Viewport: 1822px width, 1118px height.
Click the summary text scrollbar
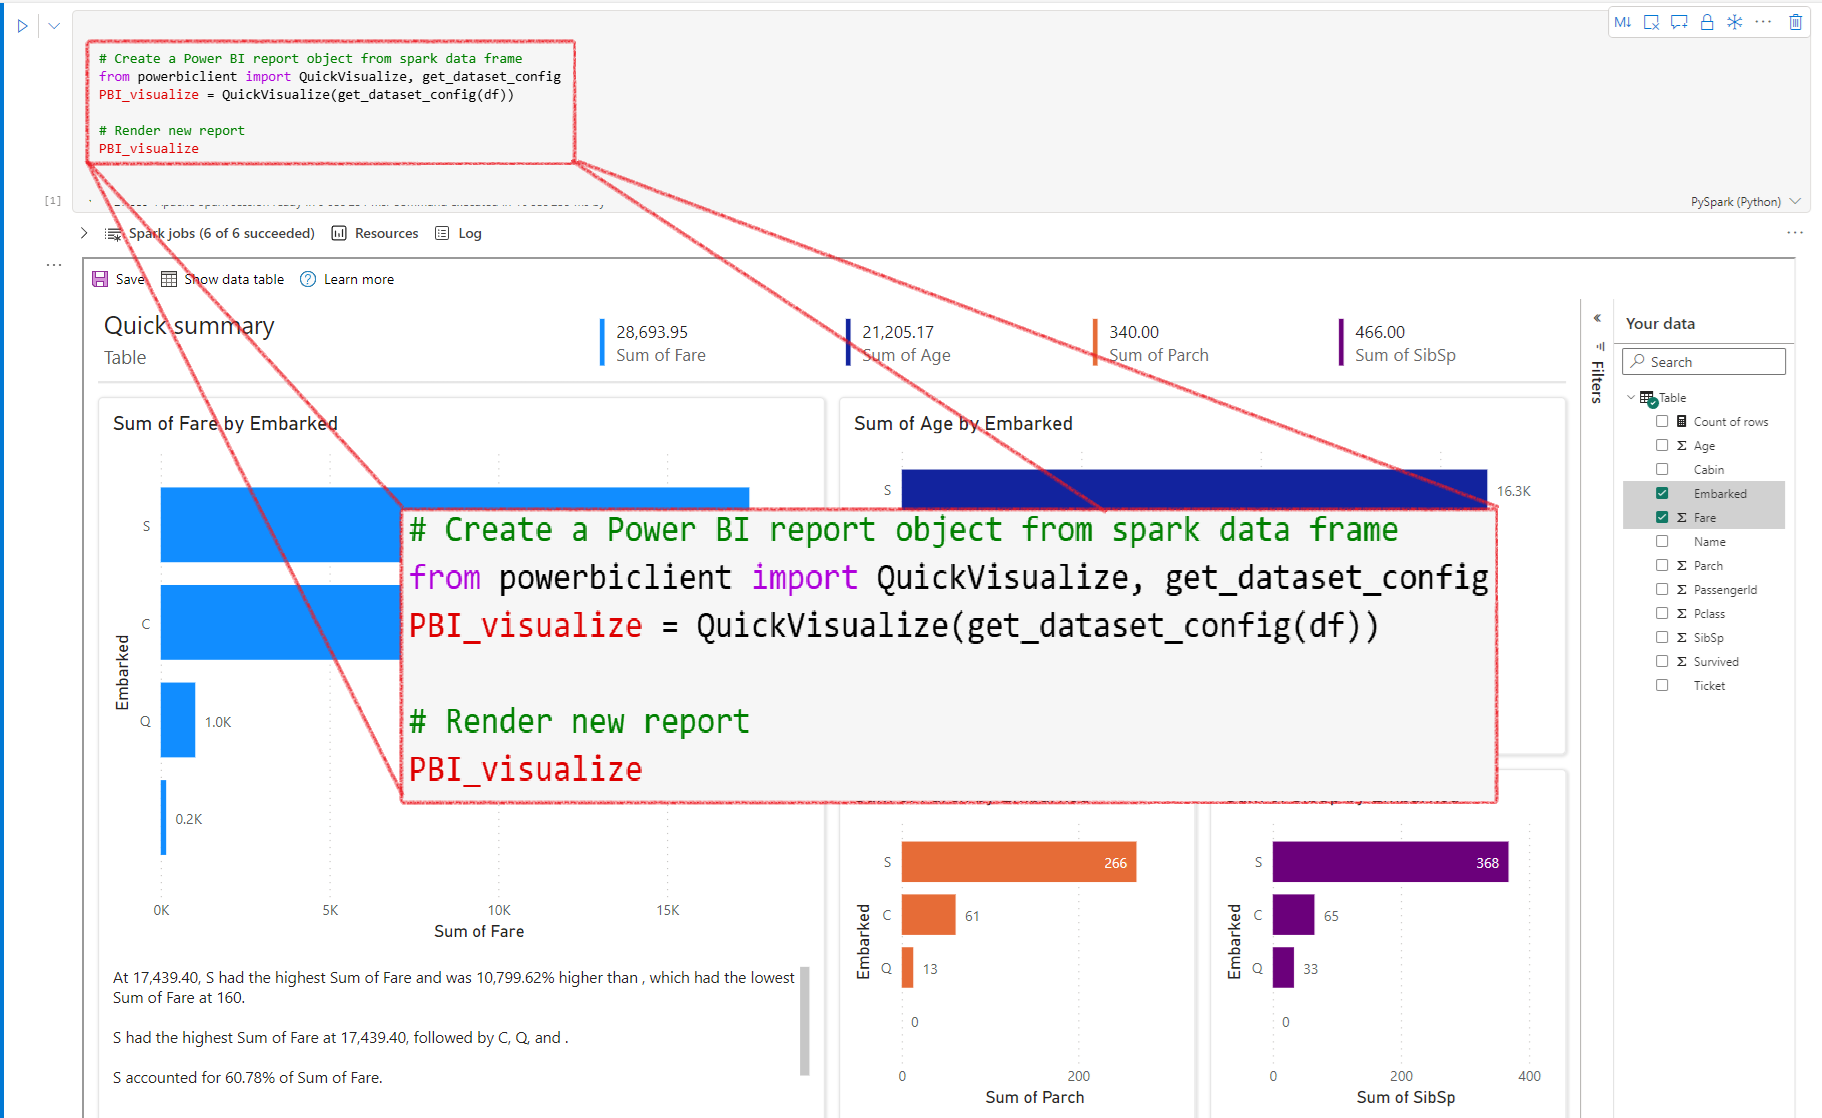tap(804, 1020)
